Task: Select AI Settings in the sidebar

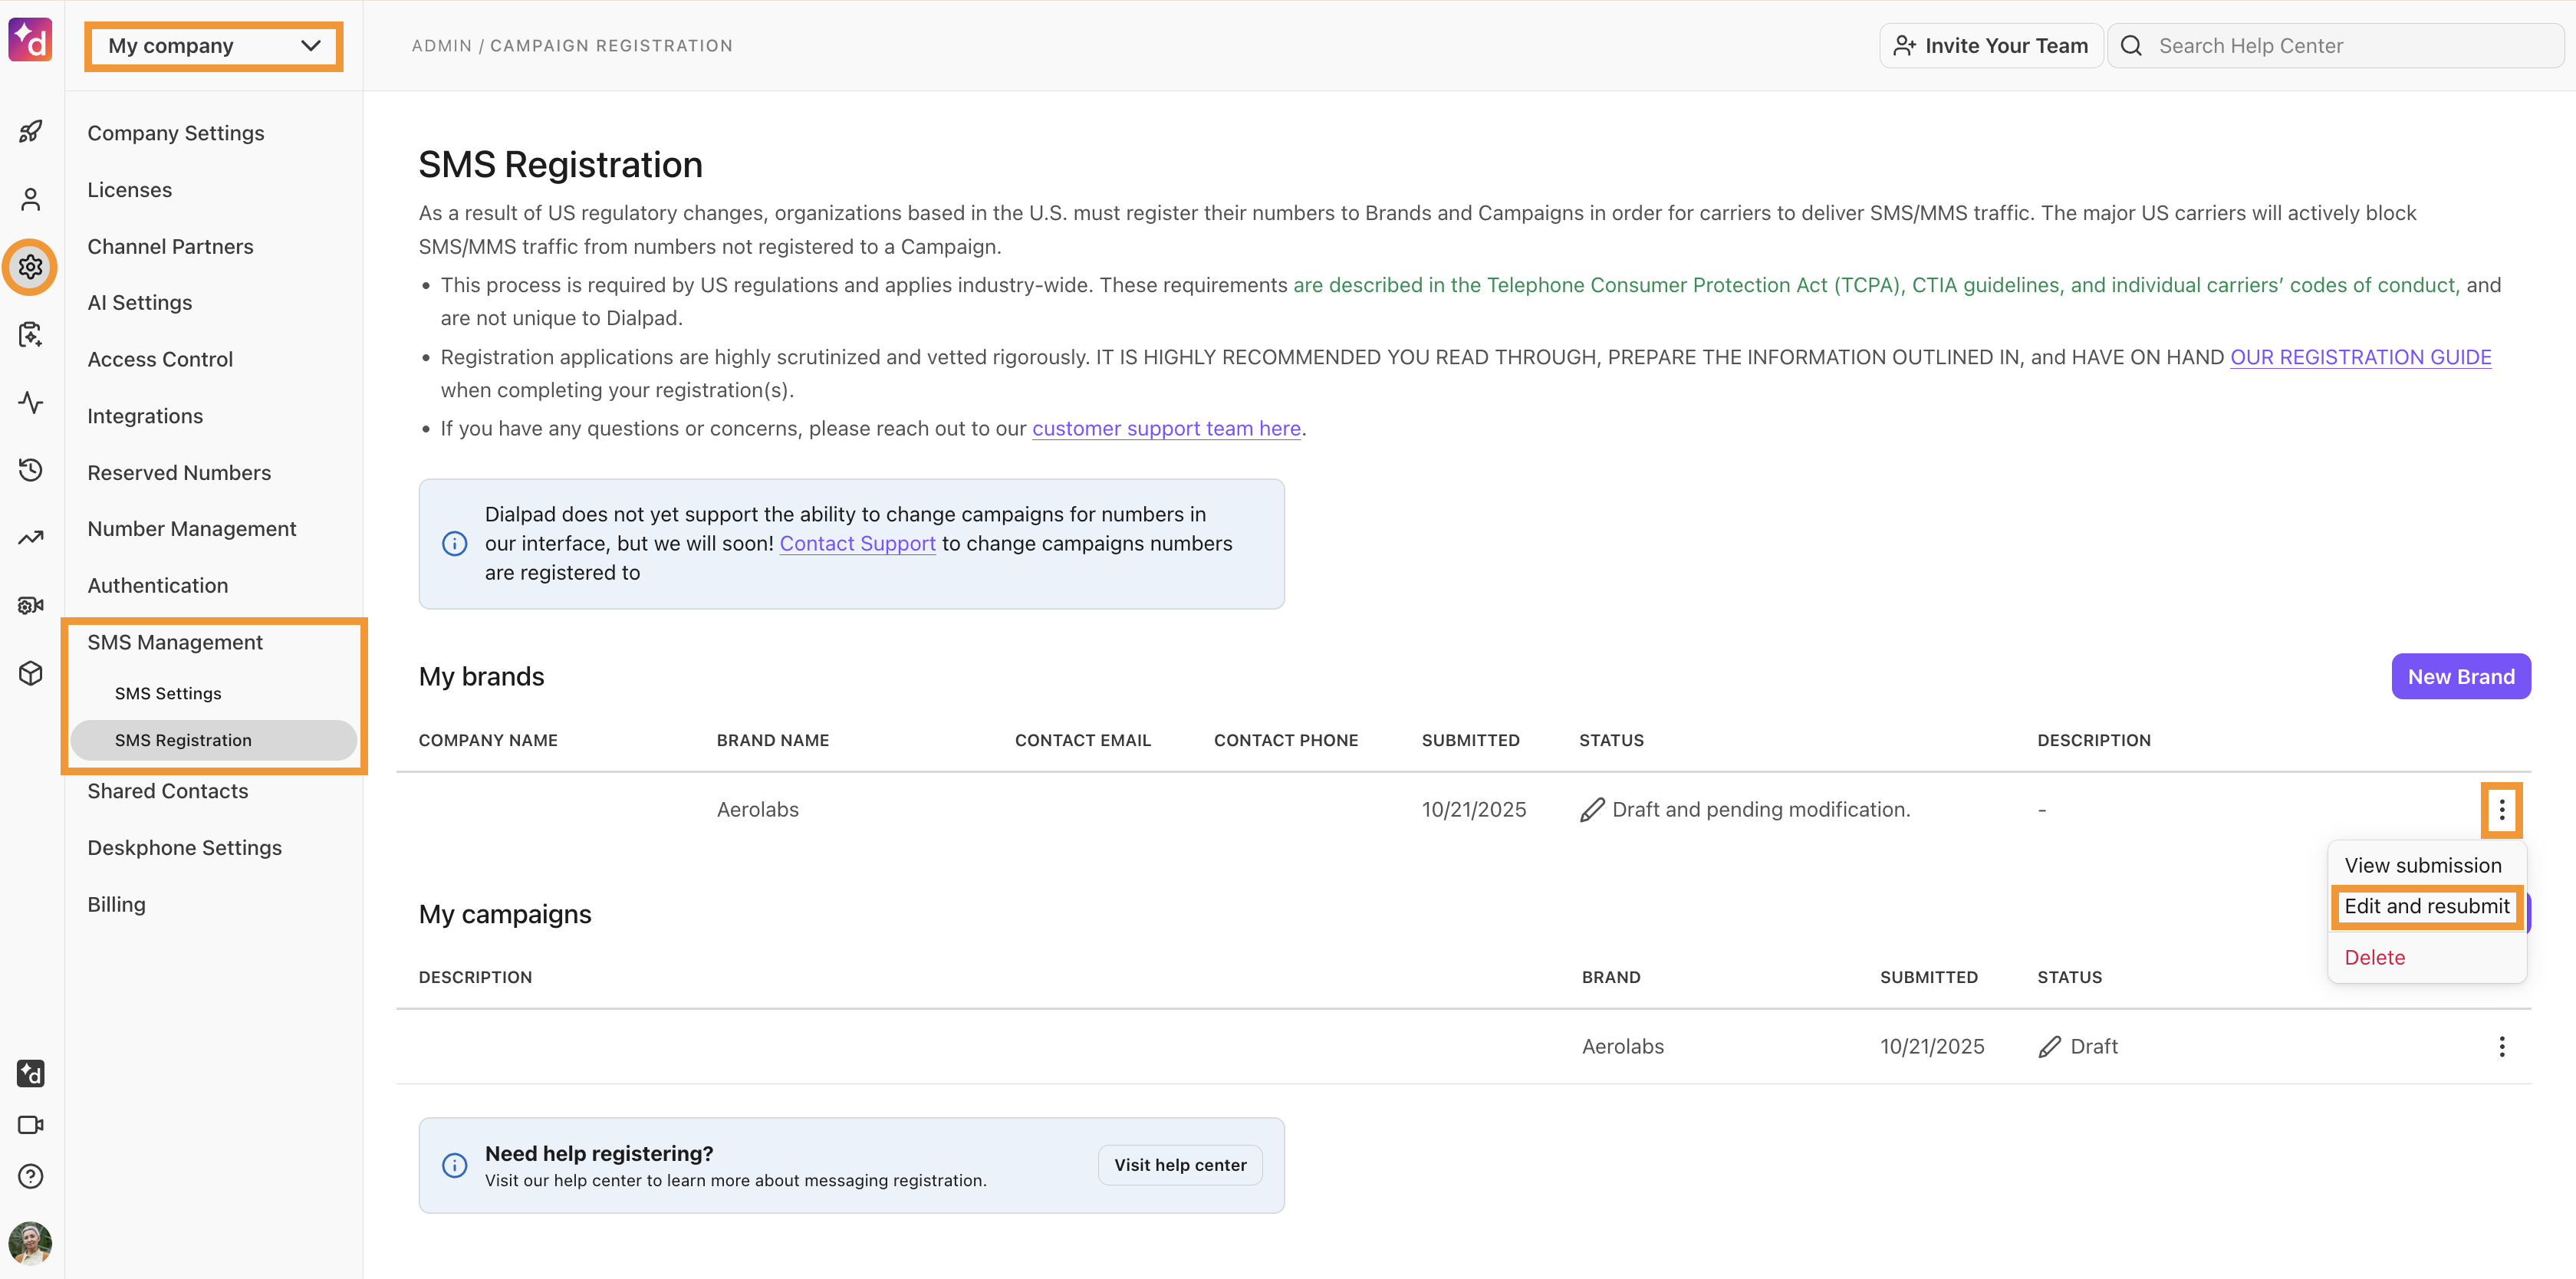Action: pyautogui.click(x=140, y=302)
